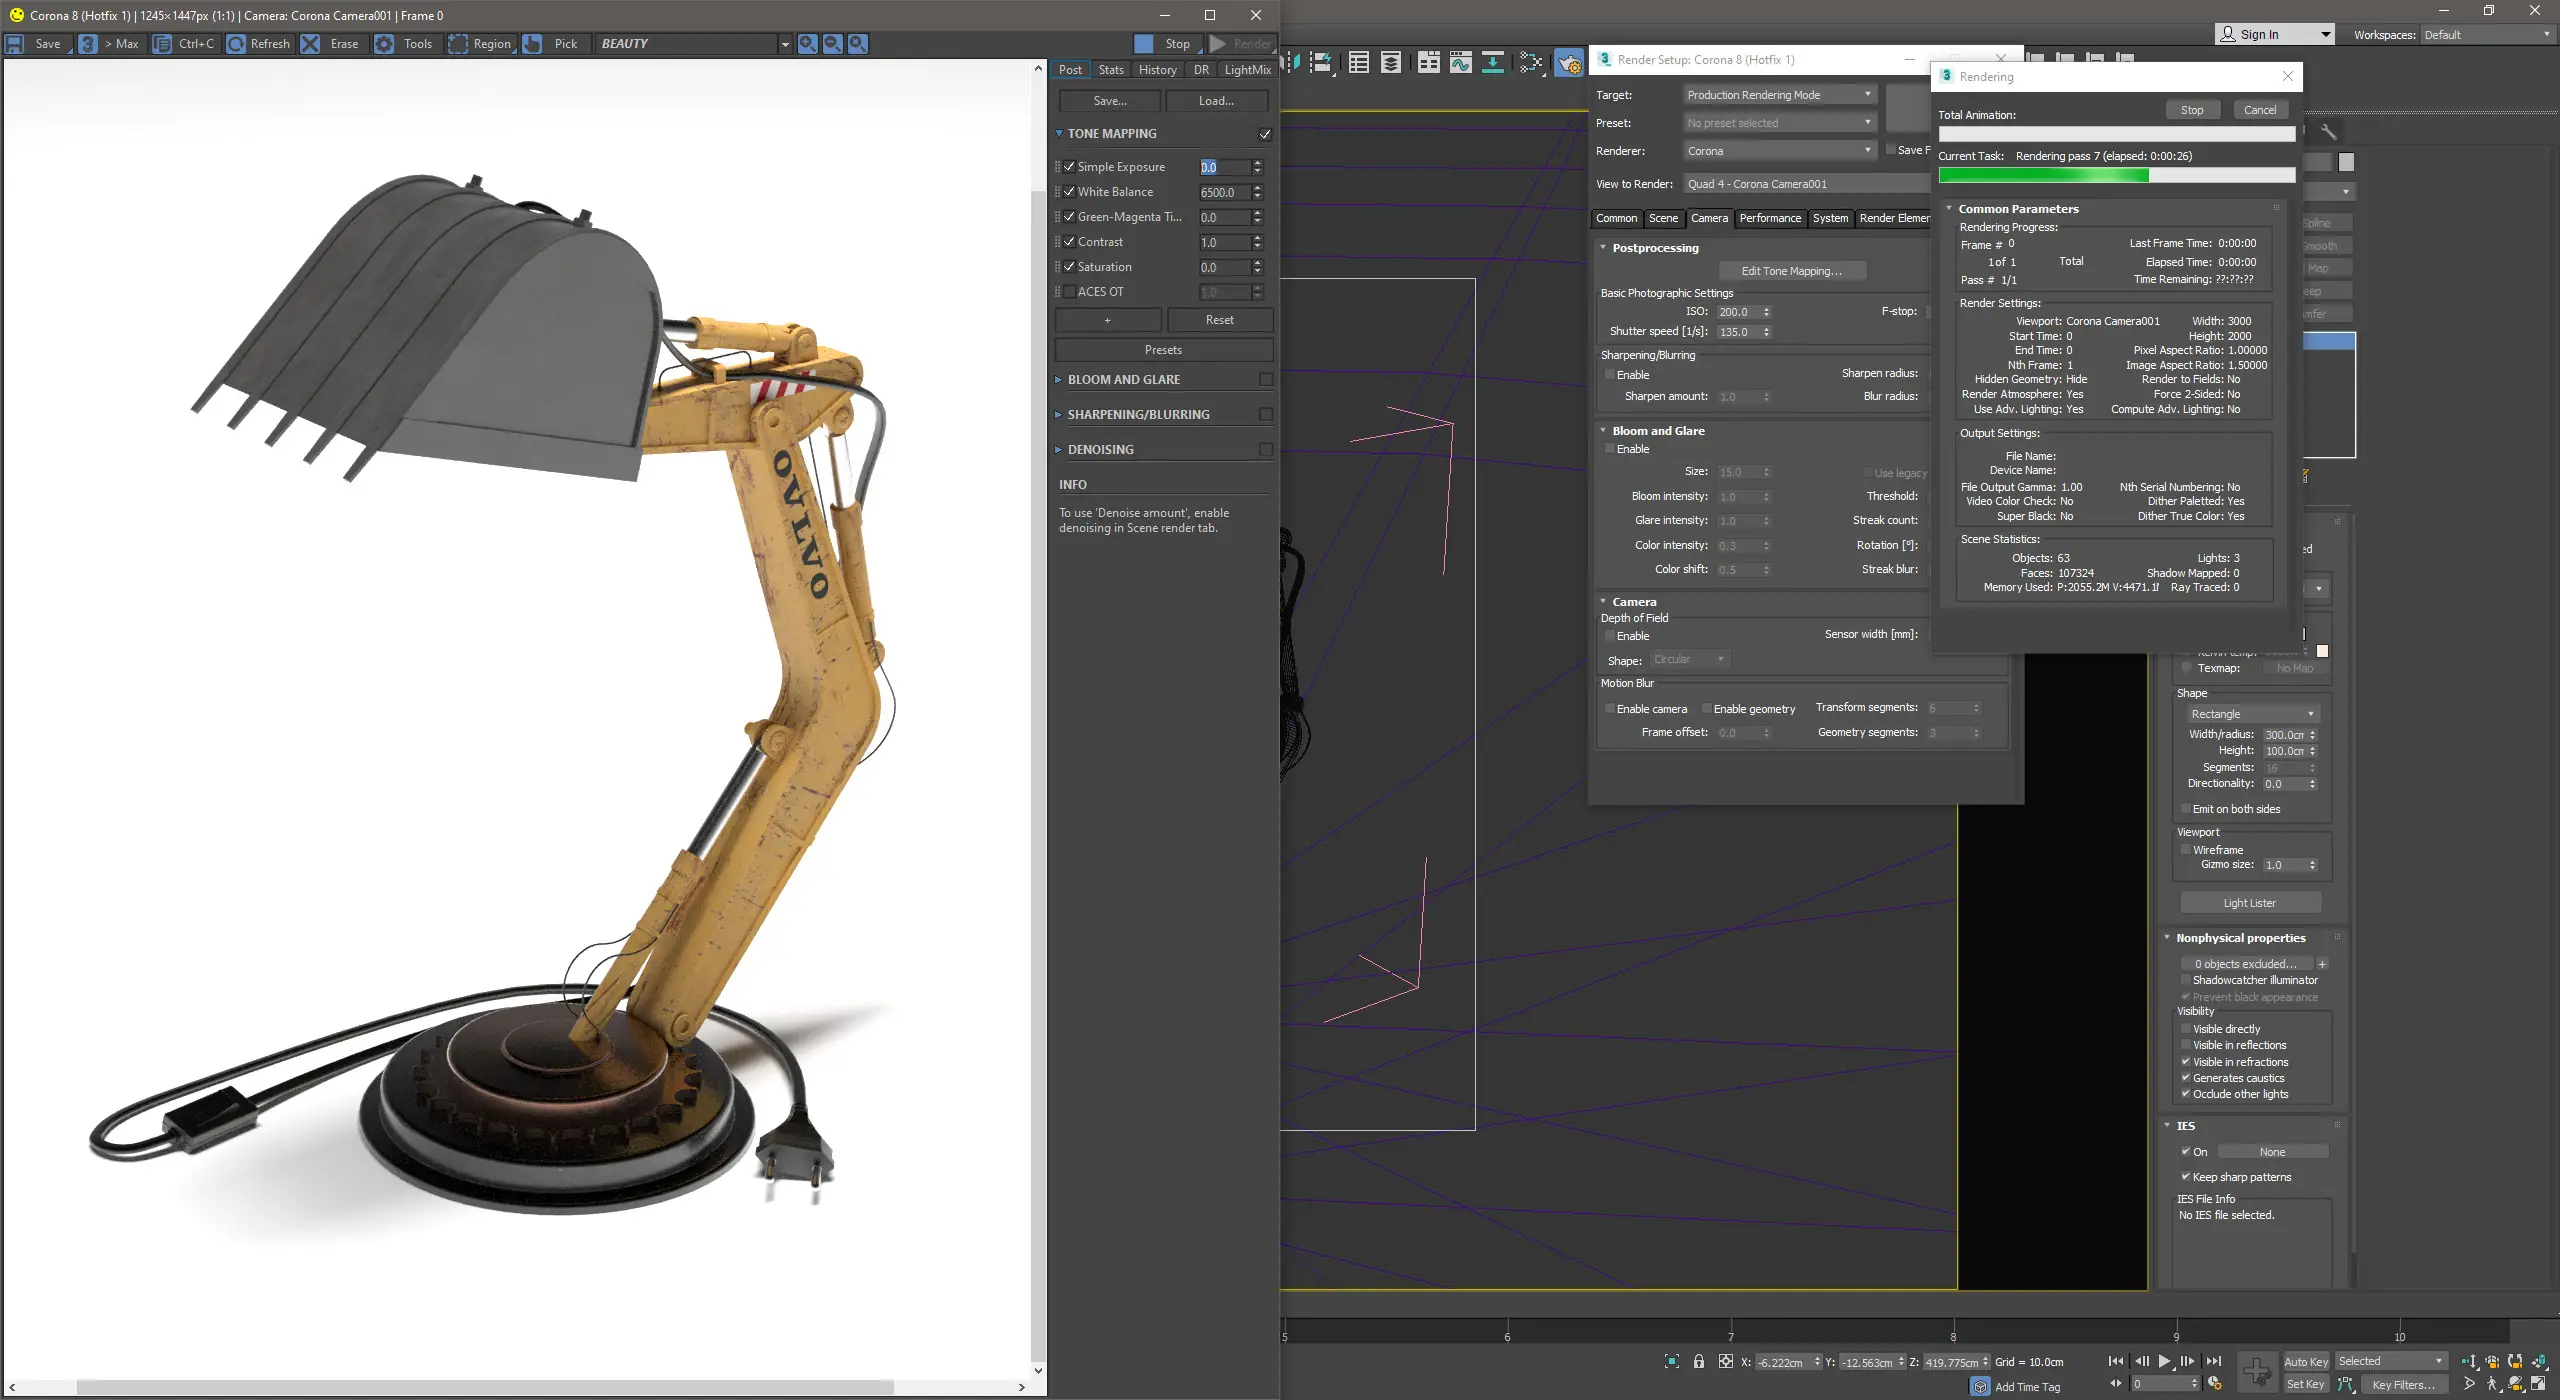Open the Time Configuration icon
This screenshot has width=2560, height=1400.
tap(2215, 1384)
